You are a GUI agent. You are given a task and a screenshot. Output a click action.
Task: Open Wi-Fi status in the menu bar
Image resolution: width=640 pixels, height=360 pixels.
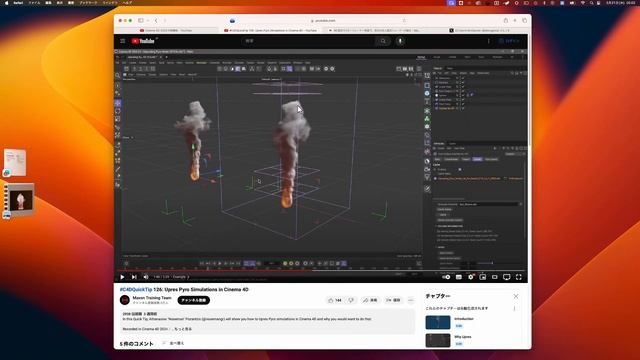pyautogui.click(x=582, y=2)
